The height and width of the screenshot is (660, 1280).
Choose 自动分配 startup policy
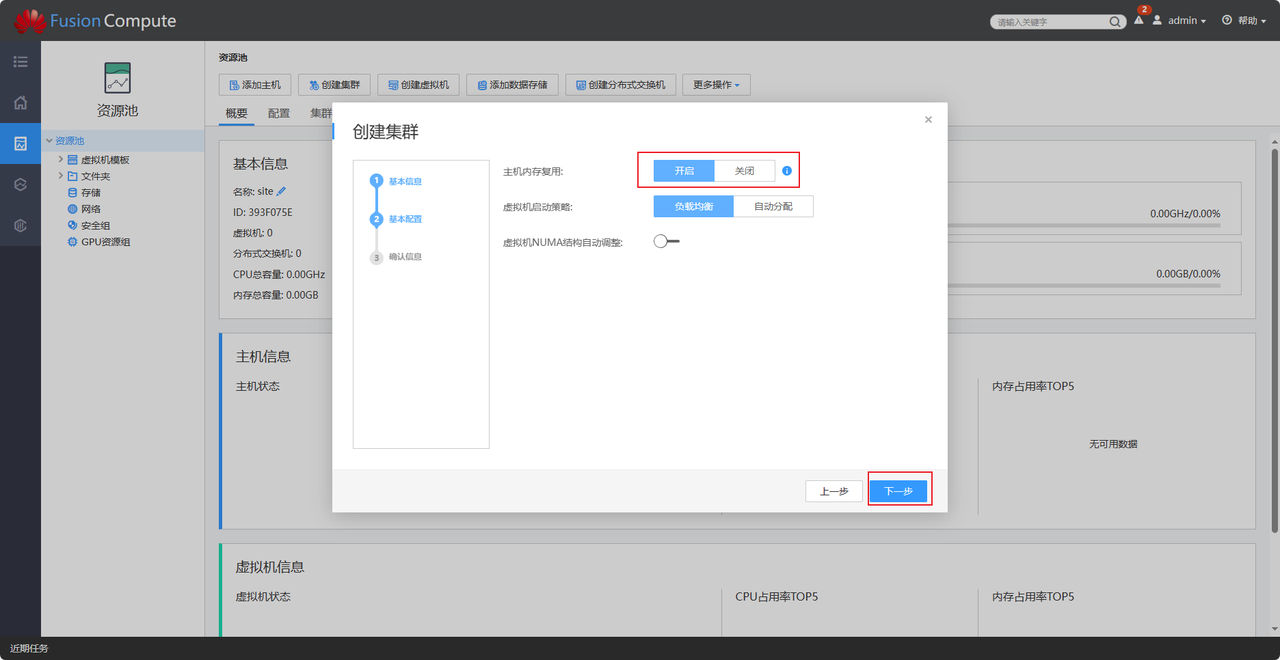(773, 206)
